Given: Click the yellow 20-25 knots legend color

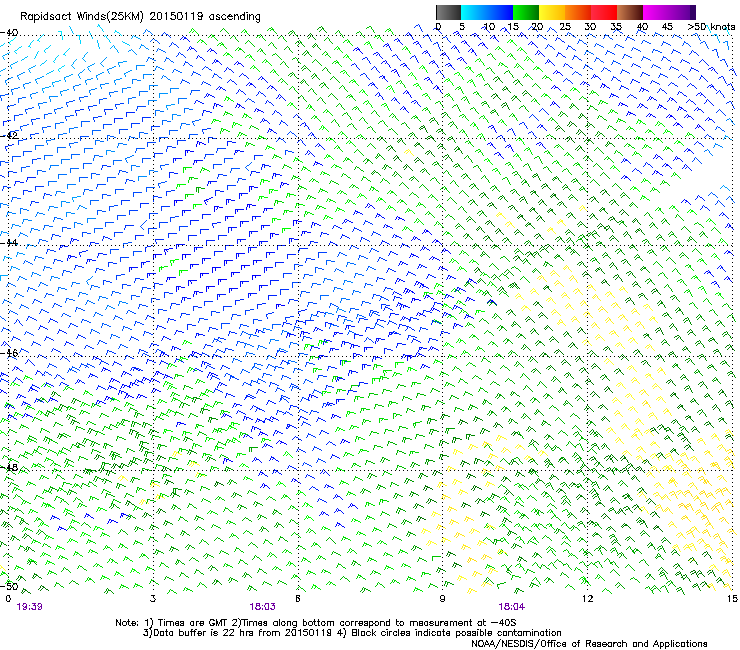Looking at the screenshot, I should pyautogui.click(x=552, y=12).
